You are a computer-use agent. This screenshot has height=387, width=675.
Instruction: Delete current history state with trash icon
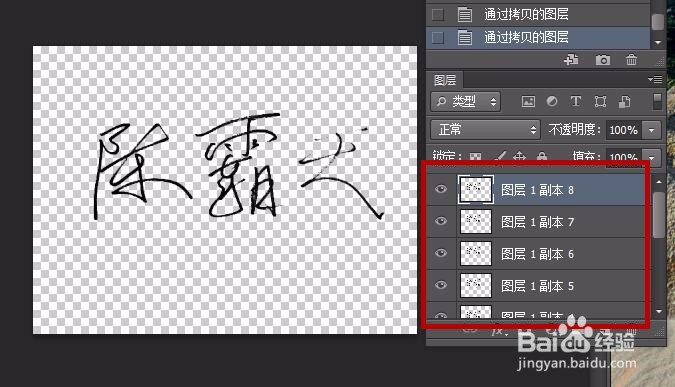[x=632, y=60]
